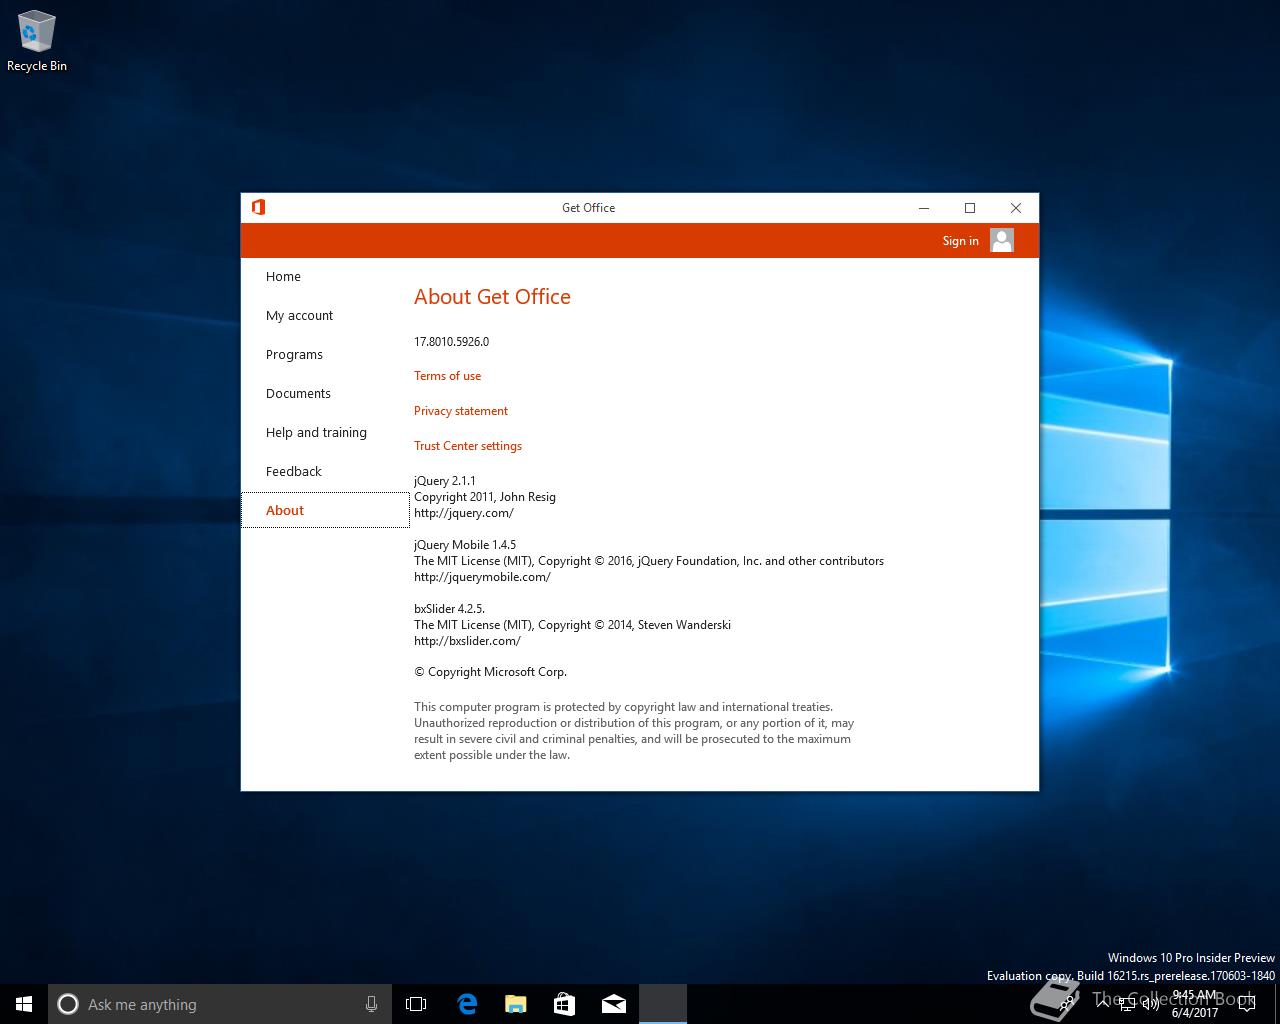The width and height of the screenshot is (1280, 1024).
Task: Click the Cortana search box
Action: [x=219, y=1004]
